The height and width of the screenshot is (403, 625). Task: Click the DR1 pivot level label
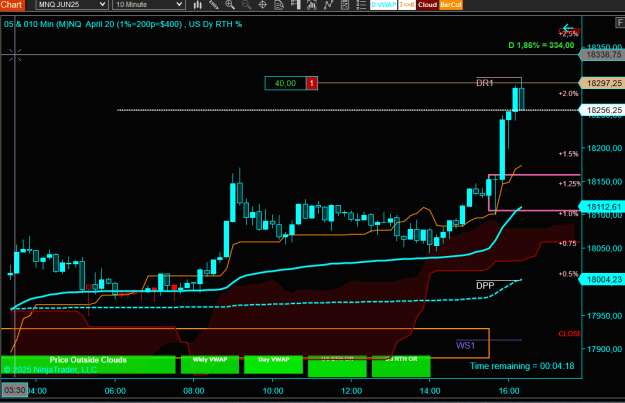click(x=485, y=83)
